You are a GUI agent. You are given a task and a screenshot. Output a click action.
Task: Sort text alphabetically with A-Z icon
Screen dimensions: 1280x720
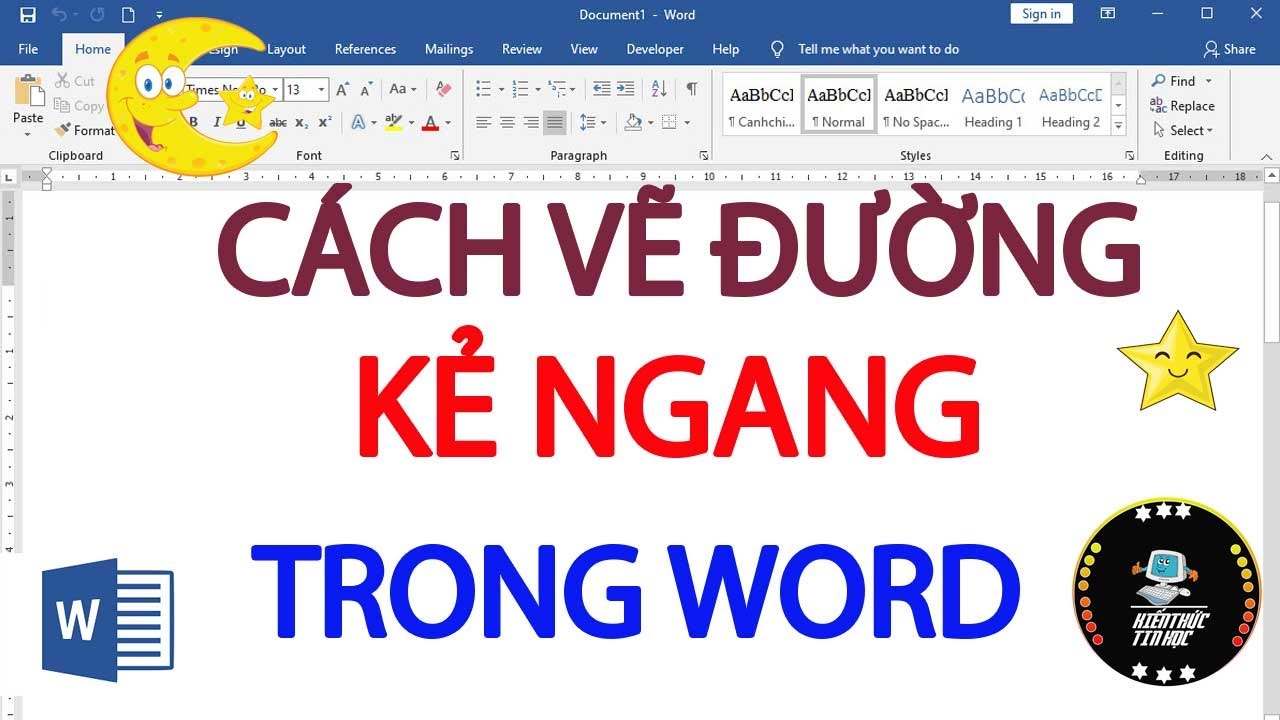pos(659,89)
